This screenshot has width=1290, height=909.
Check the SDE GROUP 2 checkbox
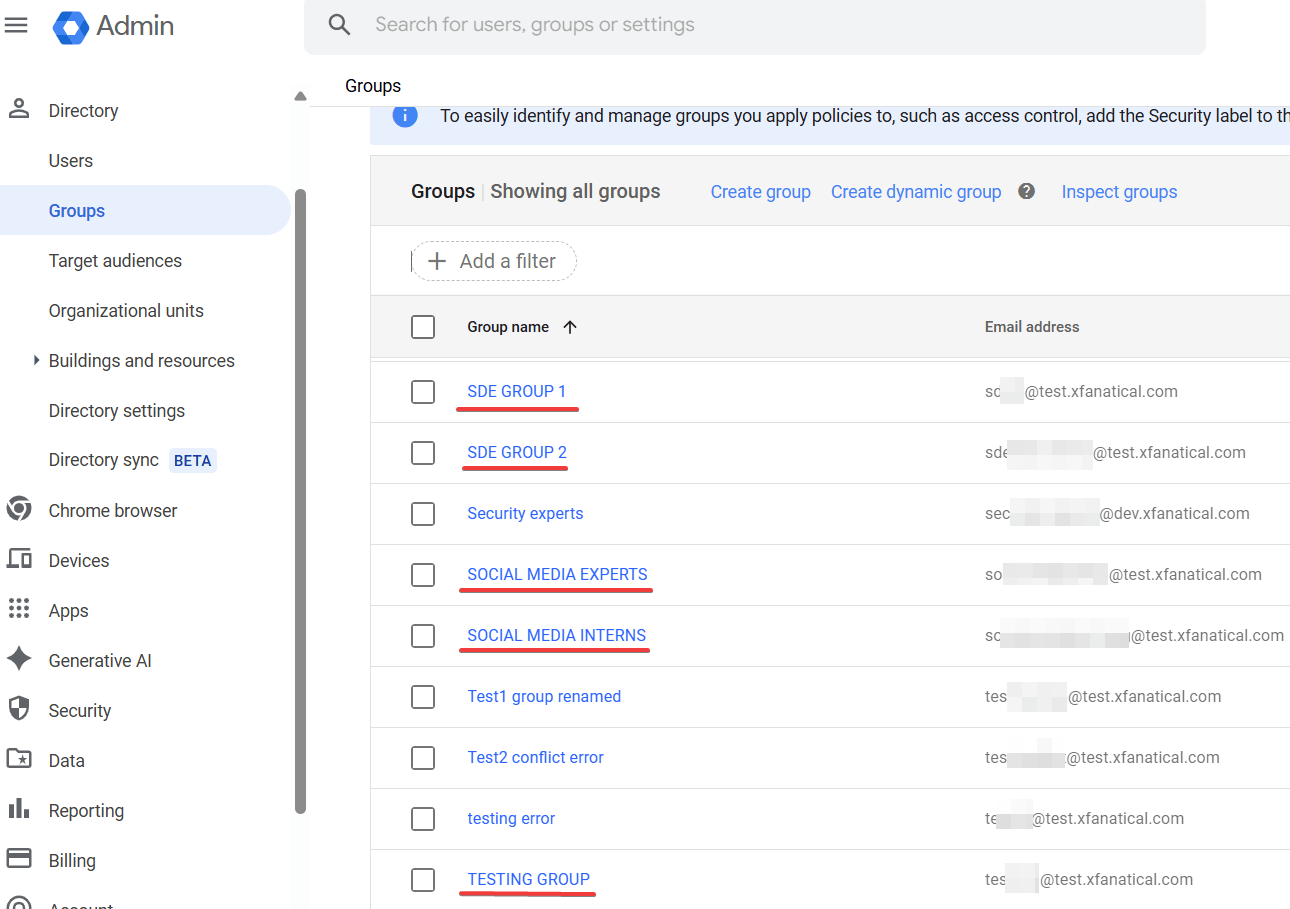click(x=423, y=453)
